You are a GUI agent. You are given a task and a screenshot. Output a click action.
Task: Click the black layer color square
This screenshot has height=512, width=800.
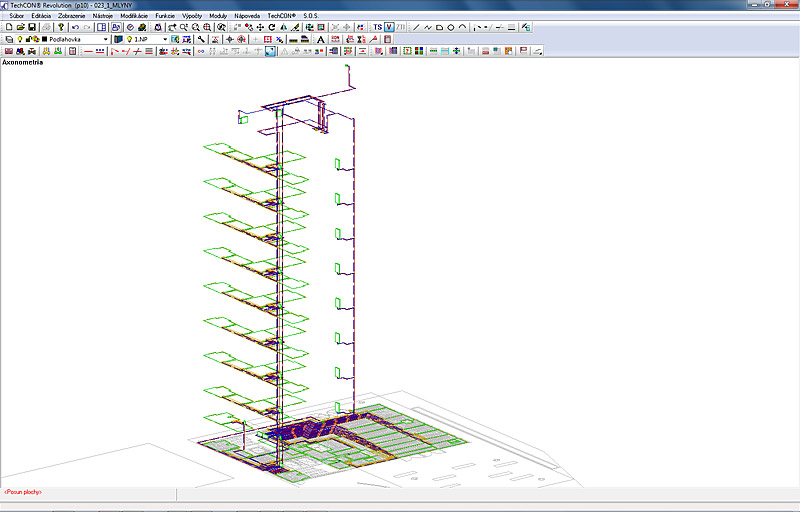click(44, 39)
